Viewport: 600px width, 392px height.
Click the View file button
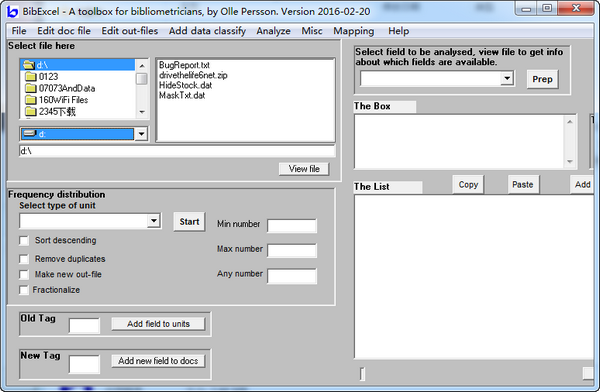[304, 169]
